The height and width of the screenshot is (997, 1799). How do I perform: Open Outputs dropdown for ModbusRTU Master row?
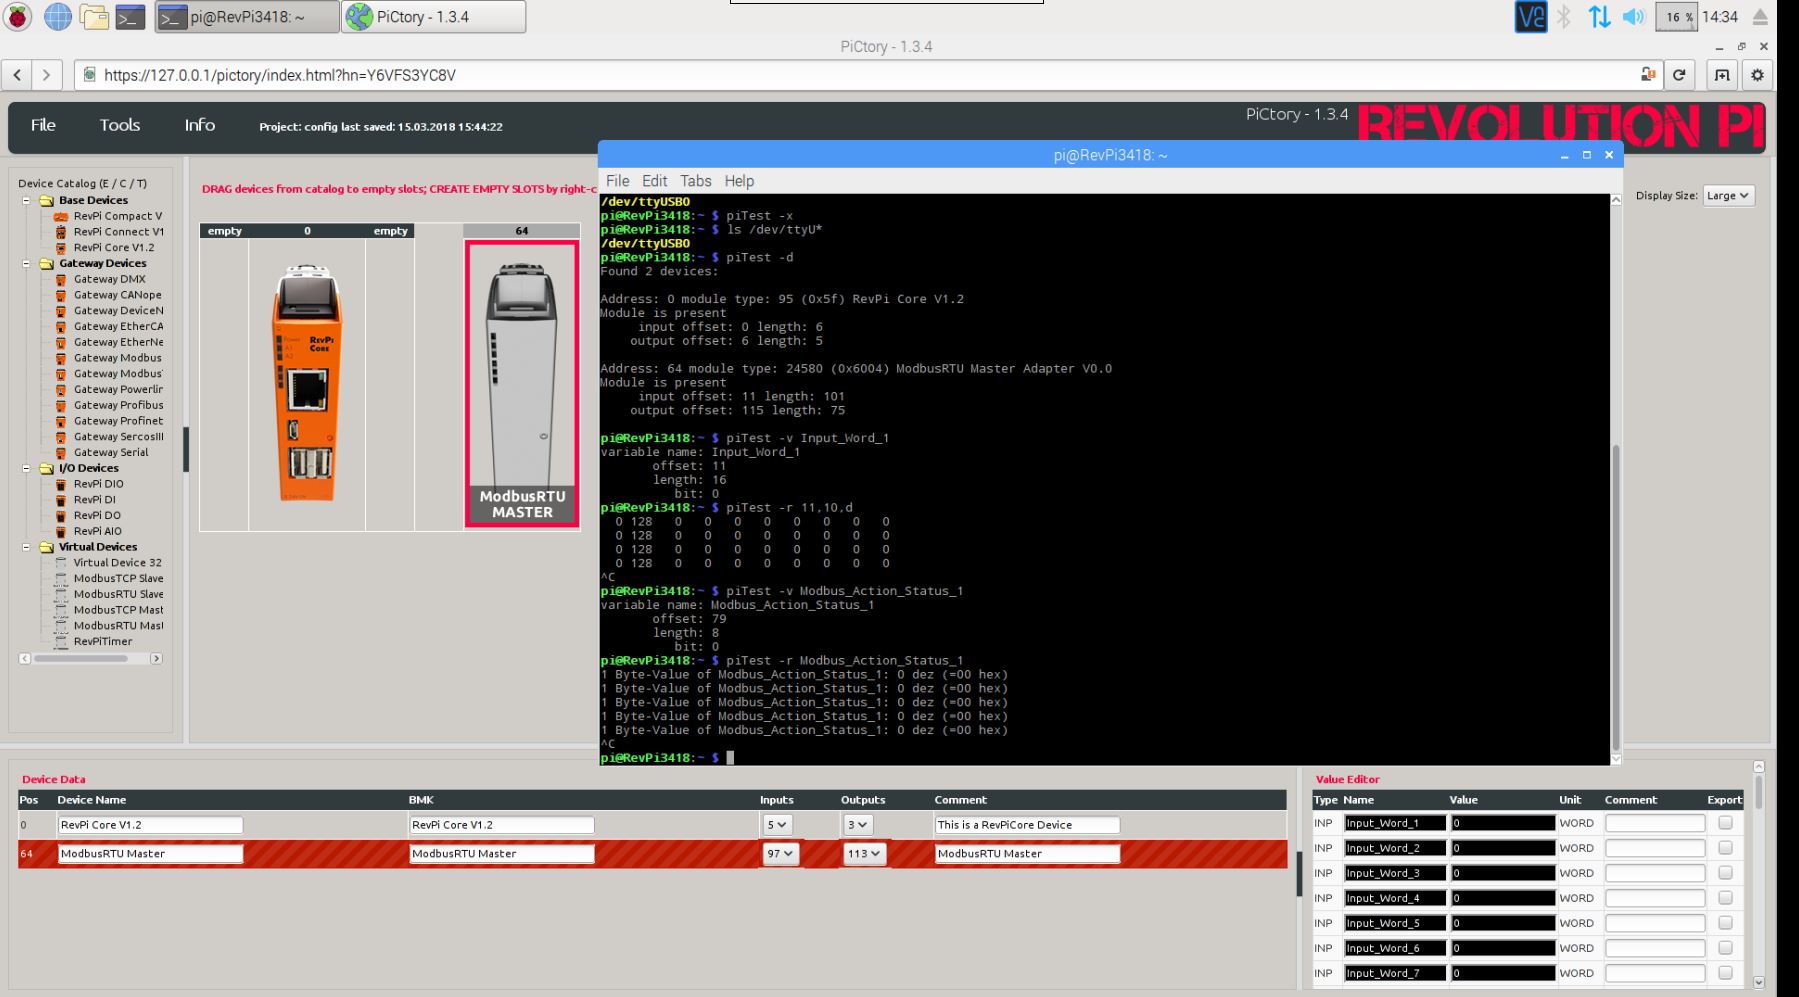click(x=864, y=854)
